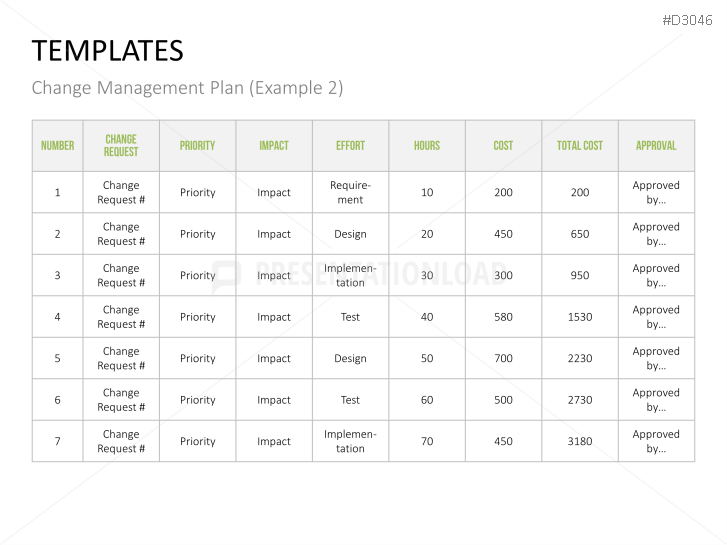Select the Change Management Plan subtitle text
The image size is (727, 545).
(x=187, y=88)
